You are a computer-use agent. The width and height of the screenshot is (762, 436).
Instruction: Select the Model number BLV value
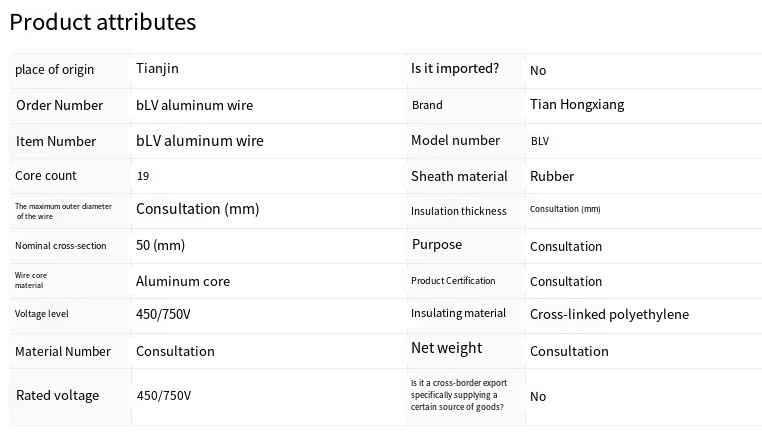[x=539, y=141]
